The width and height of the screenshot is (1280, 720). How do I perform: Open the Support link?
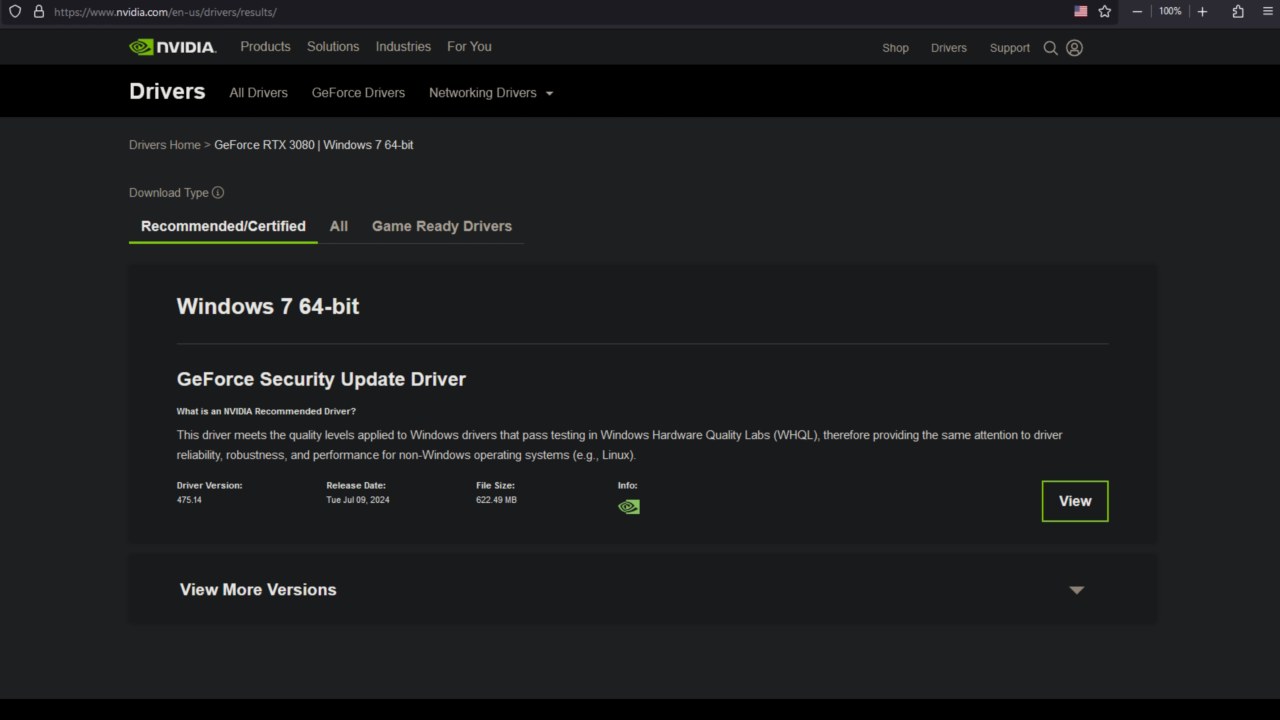[x=1010, y=48]
